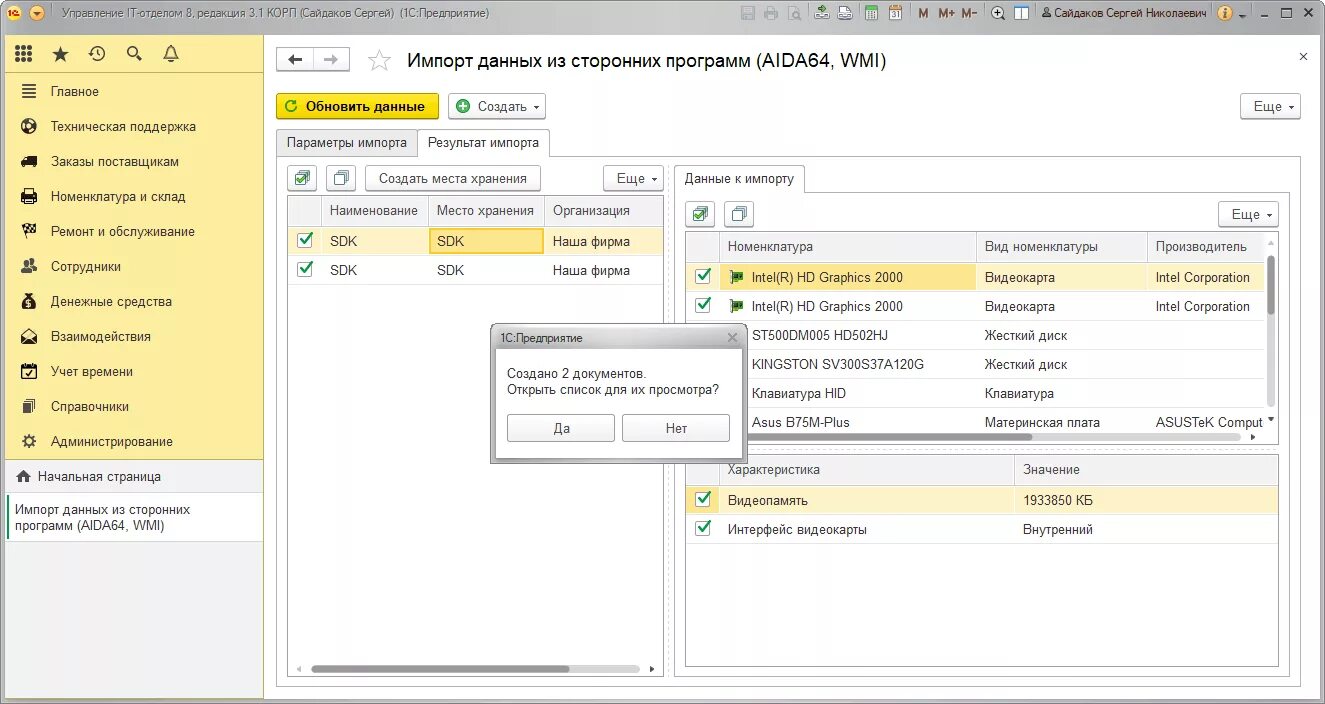Switch to Результат импорта tab
1325x704 pixels.
click(x=483, y=143)
